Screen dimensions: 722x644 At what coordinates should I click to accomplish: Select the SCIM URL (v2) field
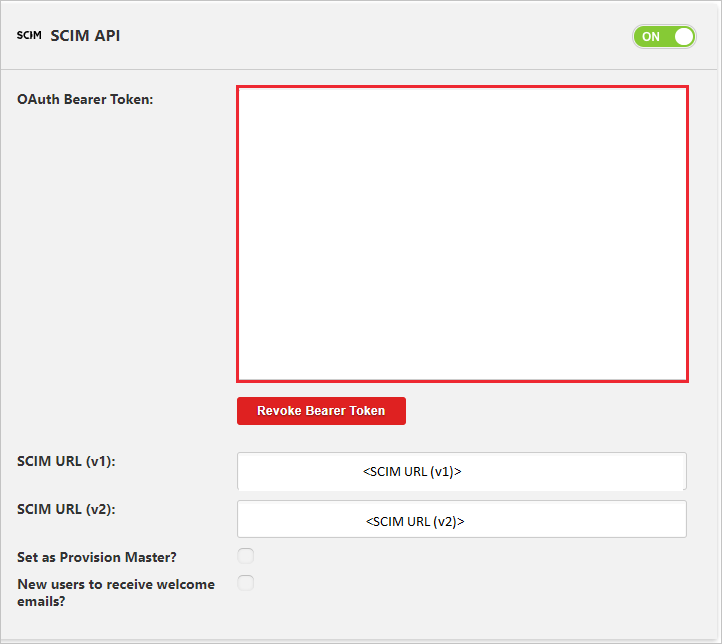pyautogui.click(x=462, y=519)
